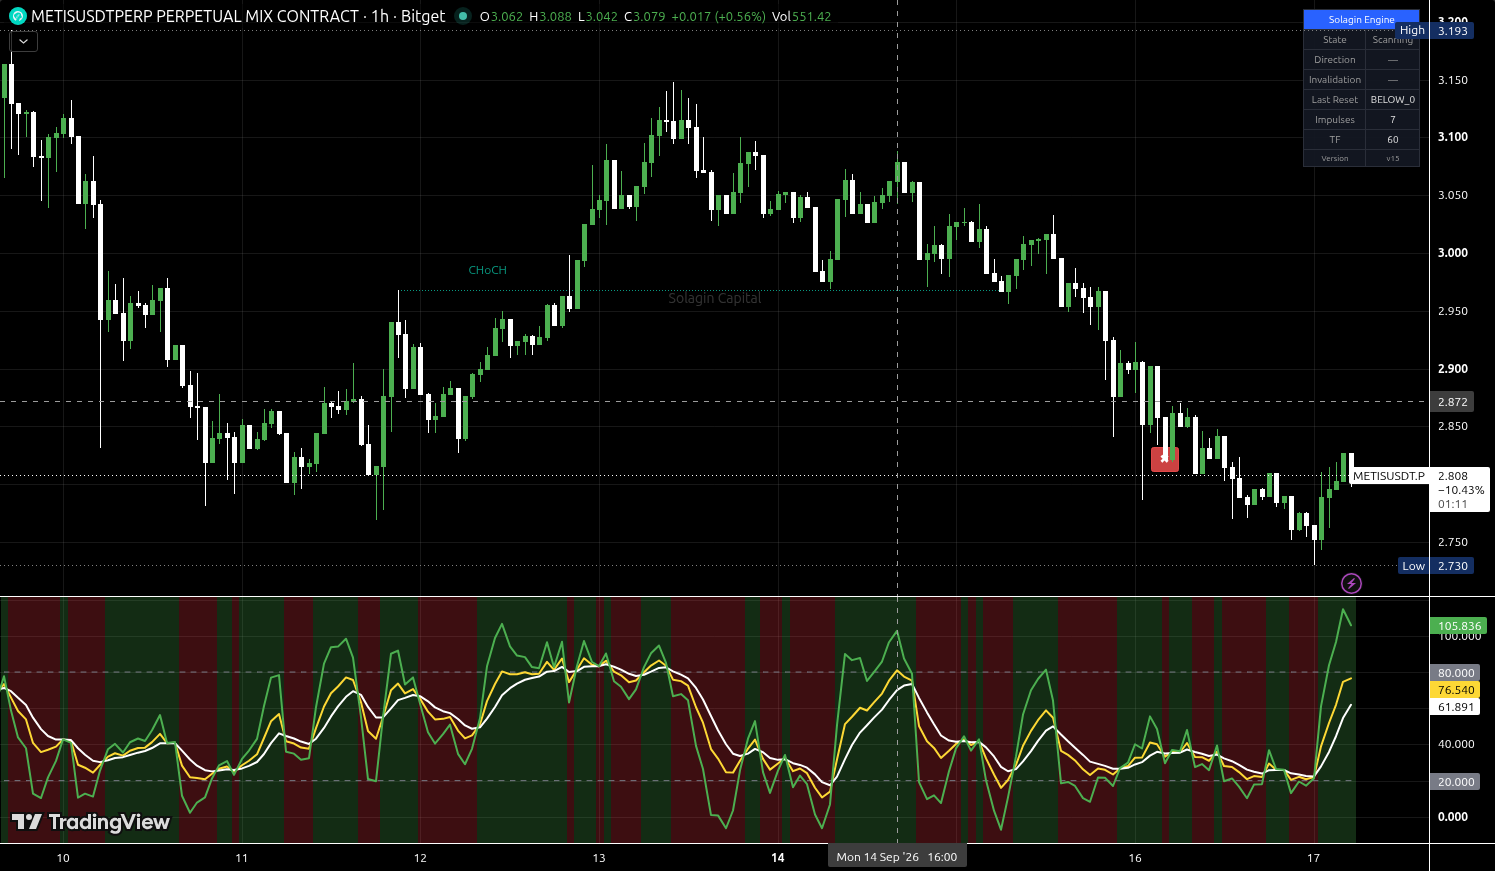This screenshot has width=1495, height=871.
Task: Click the Last Reset row label
Action: coord(1335,100)
